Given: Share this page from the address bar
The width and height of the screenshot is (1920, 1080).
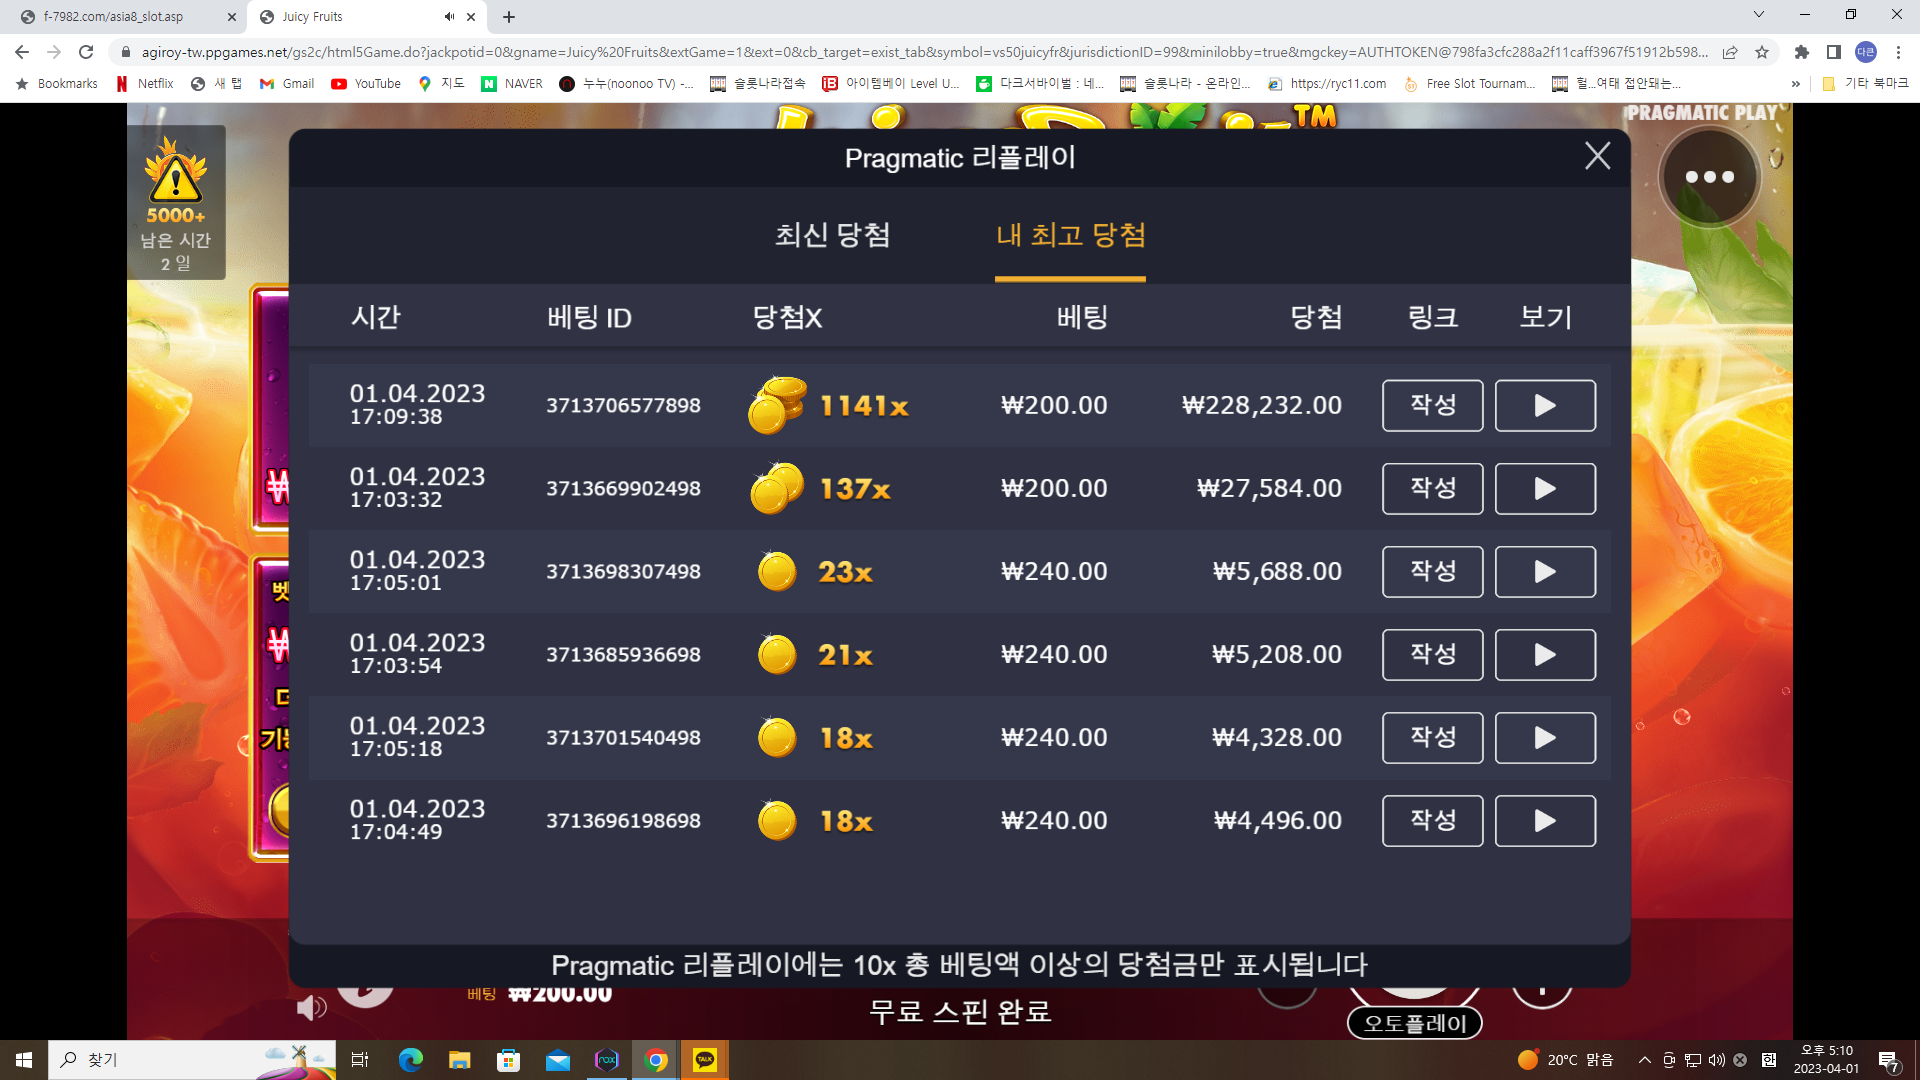Looking at the screenshot, I should point(1730,52).
